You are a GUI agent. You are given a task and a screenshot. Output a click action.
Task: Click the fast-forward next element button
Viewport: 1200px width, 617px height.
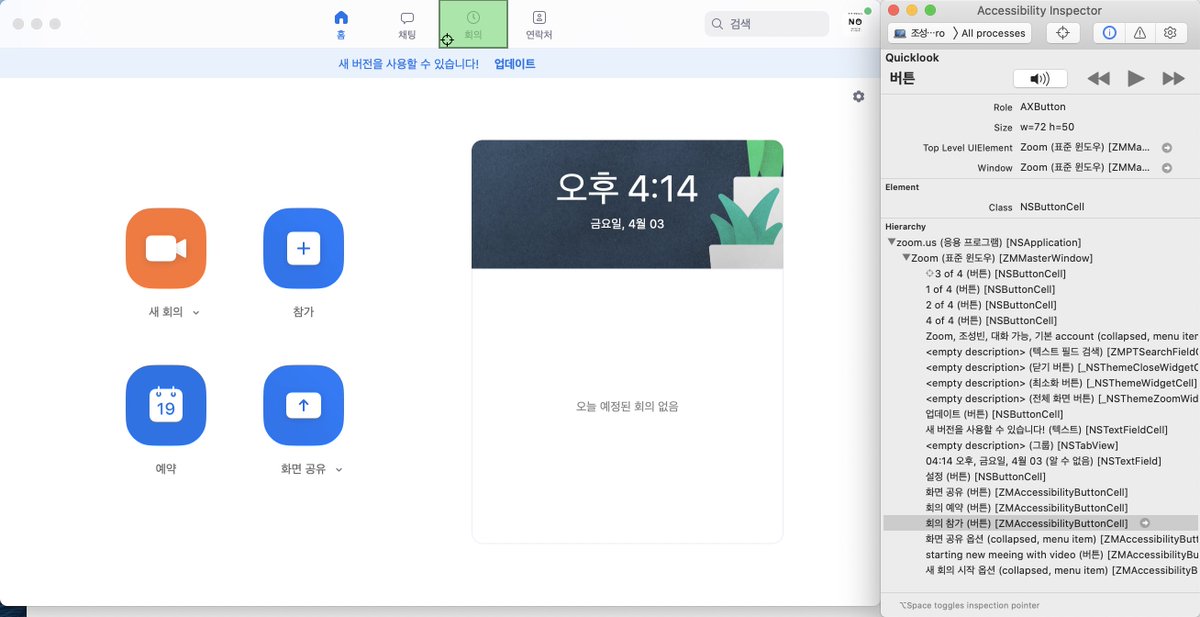1173,78
